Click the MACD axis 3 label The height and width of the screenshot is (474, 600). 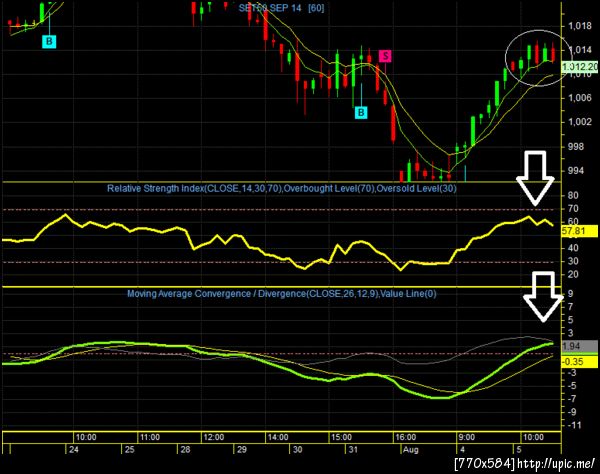pos(571,333)
